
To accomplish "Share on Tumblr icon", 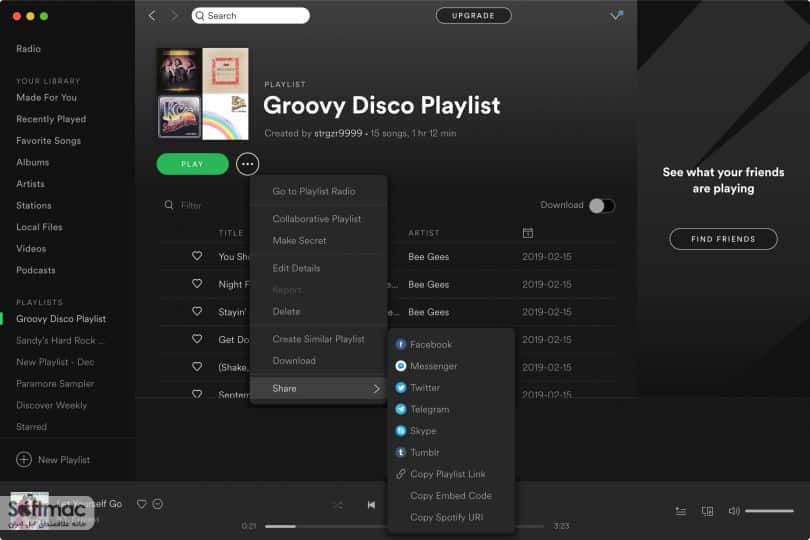I will [400, 452].
